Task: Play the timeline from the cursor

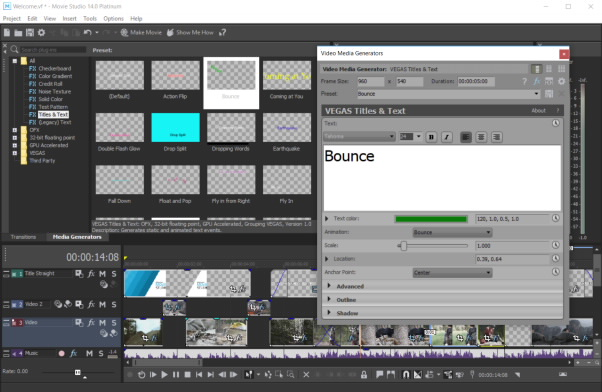Action: click(164, 375)
